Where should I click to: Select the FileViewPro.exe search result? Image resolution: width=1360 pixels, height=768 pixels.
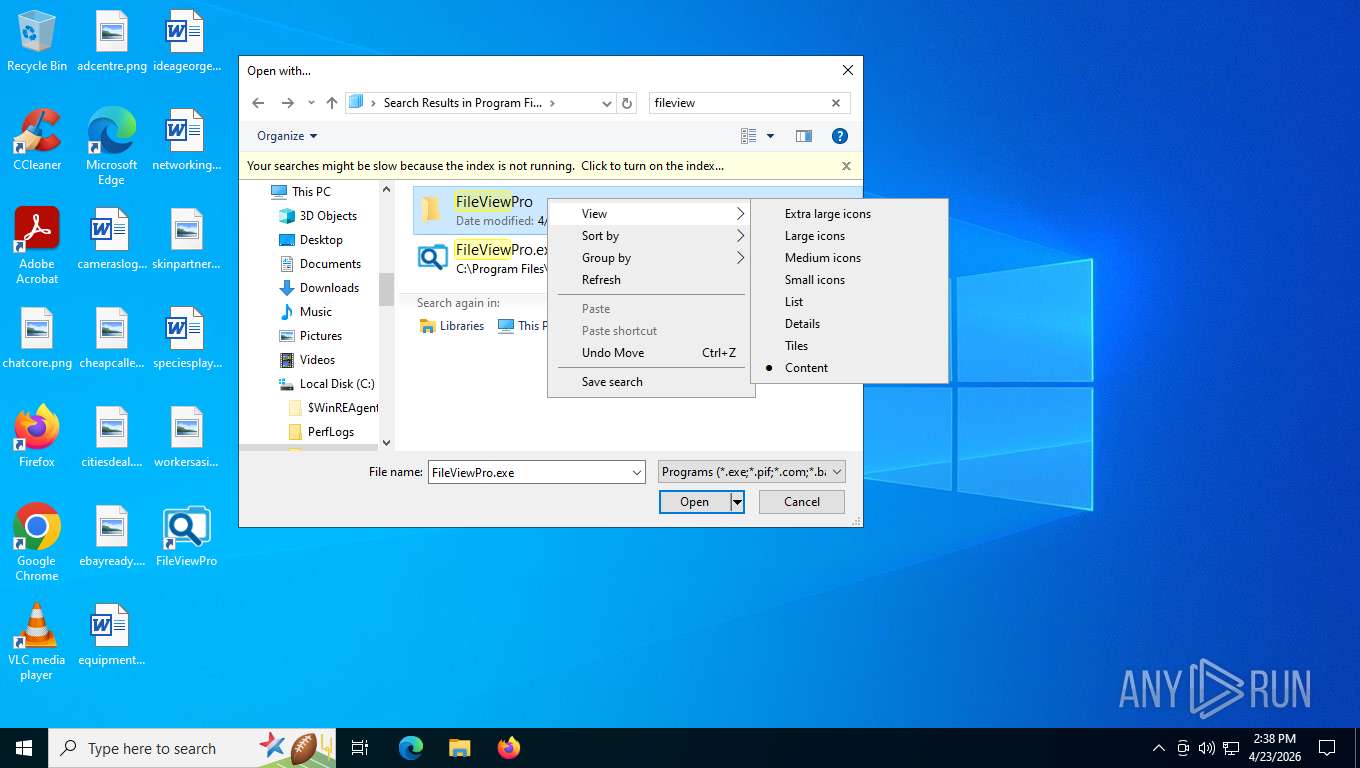[x=482, y=258]
